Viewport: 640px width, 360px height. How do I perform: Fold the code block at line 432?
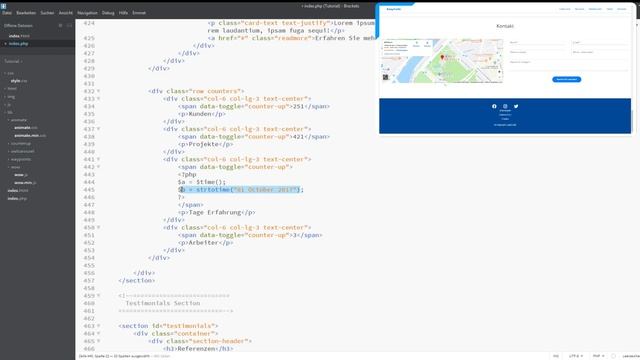98,91
